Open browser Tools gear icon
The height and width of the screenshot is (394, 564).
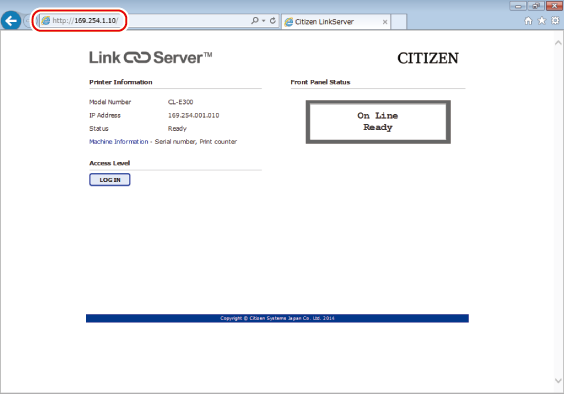pos(555,21)
